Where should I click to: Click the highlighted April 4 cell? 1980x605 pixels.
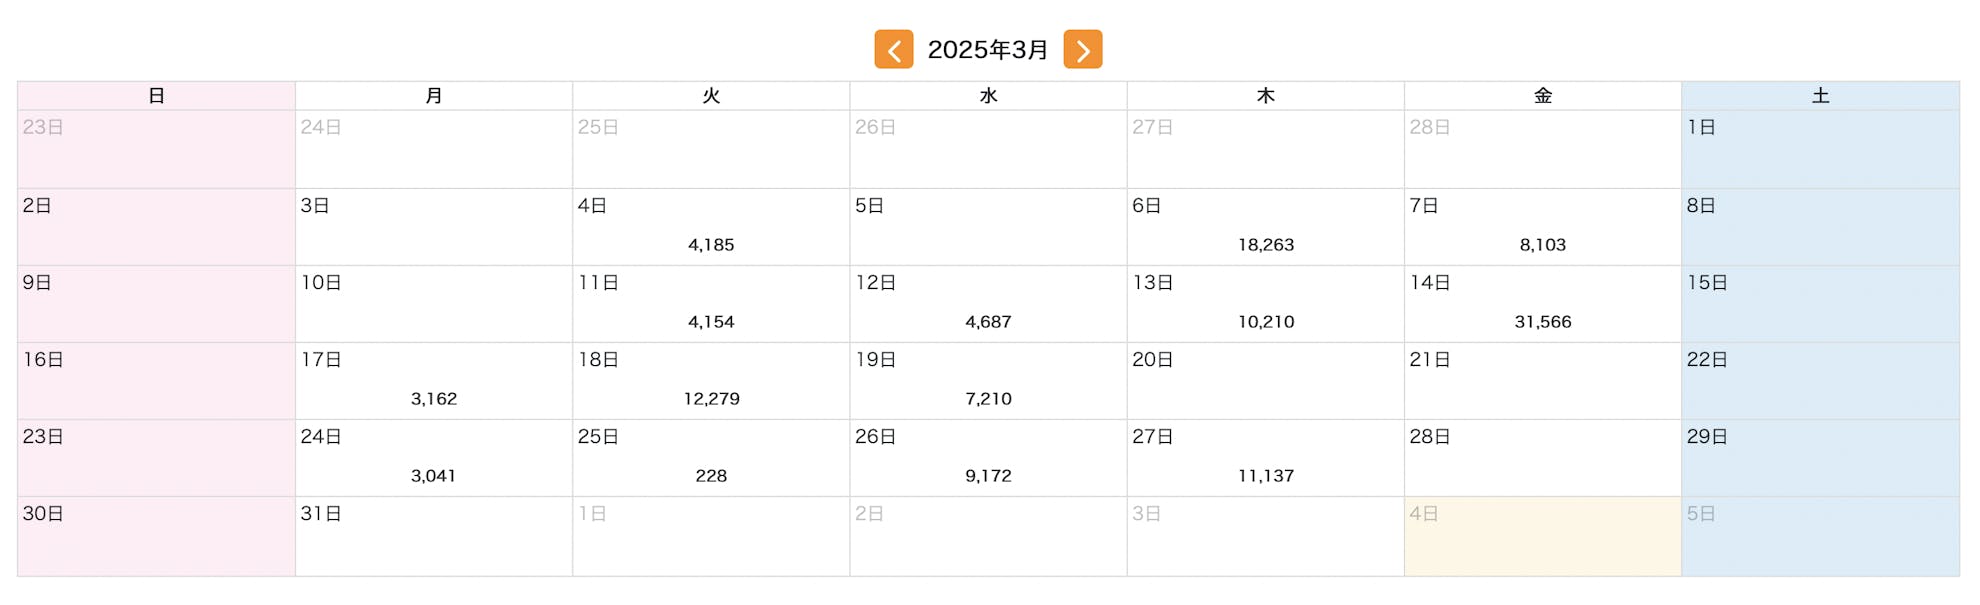pyautogui.click(x=1542, y=537)
